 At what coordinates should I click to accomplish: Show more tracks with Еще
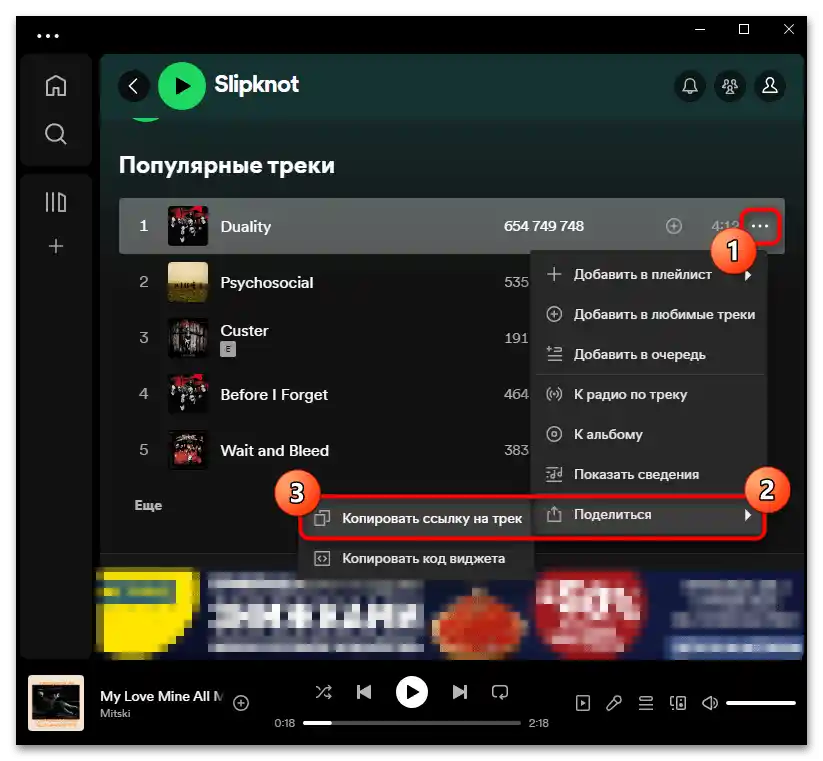pos(148,505)
